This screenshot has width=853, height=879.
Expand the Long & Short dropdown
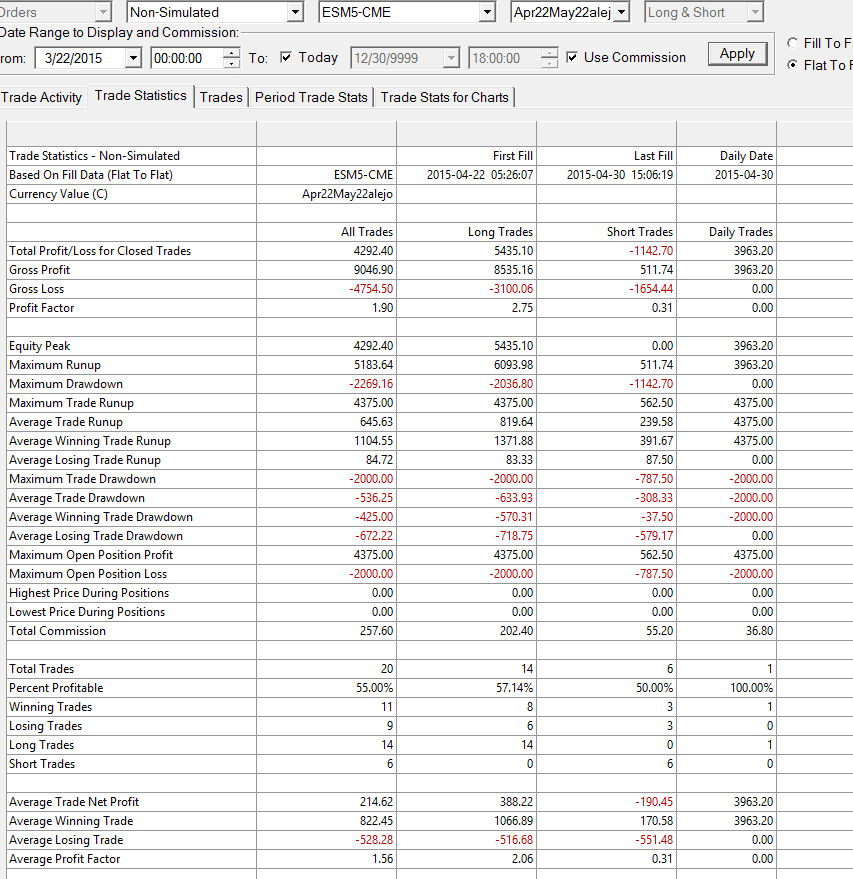pyautogui.click(x=755, y=12)
